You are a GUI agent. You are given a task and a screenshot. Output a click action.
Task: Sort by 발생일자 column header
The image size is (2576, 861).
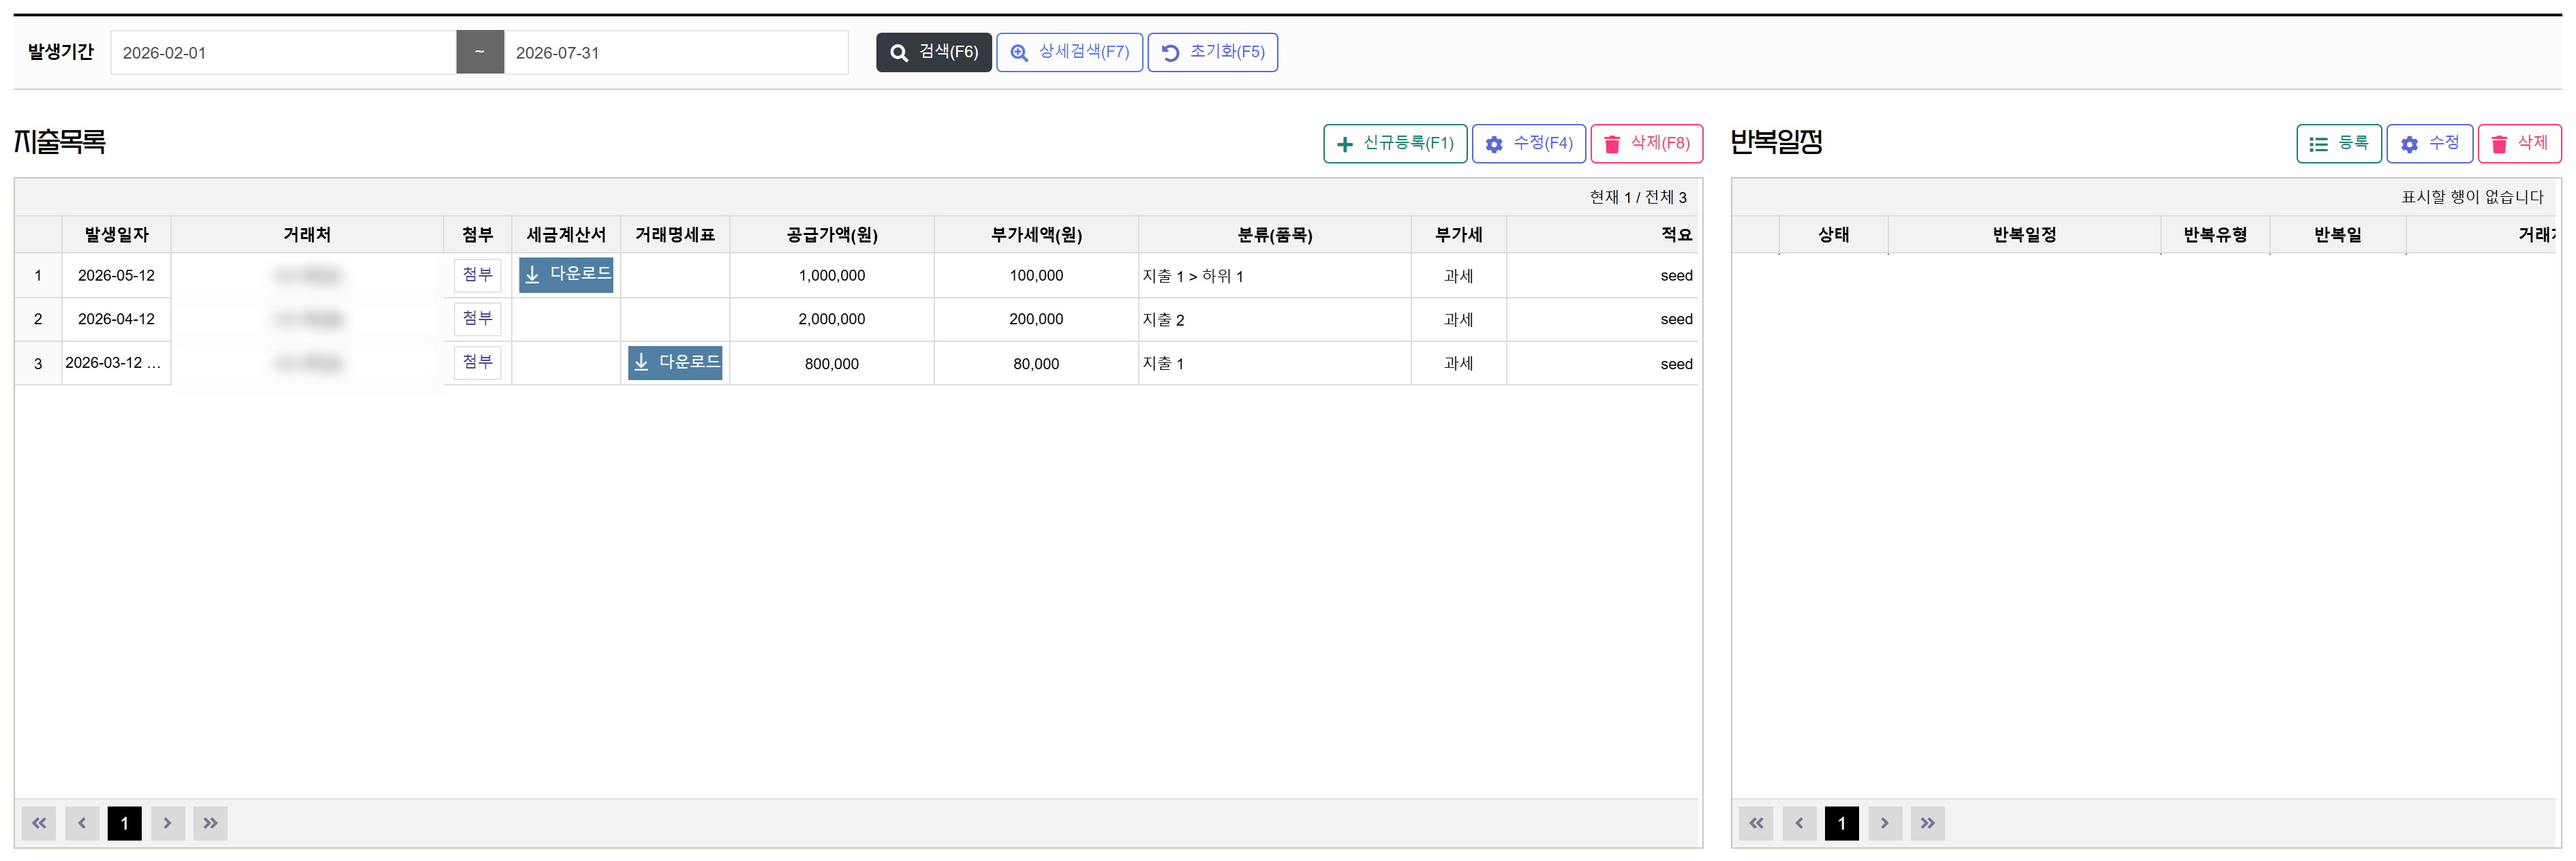(116, 235)
